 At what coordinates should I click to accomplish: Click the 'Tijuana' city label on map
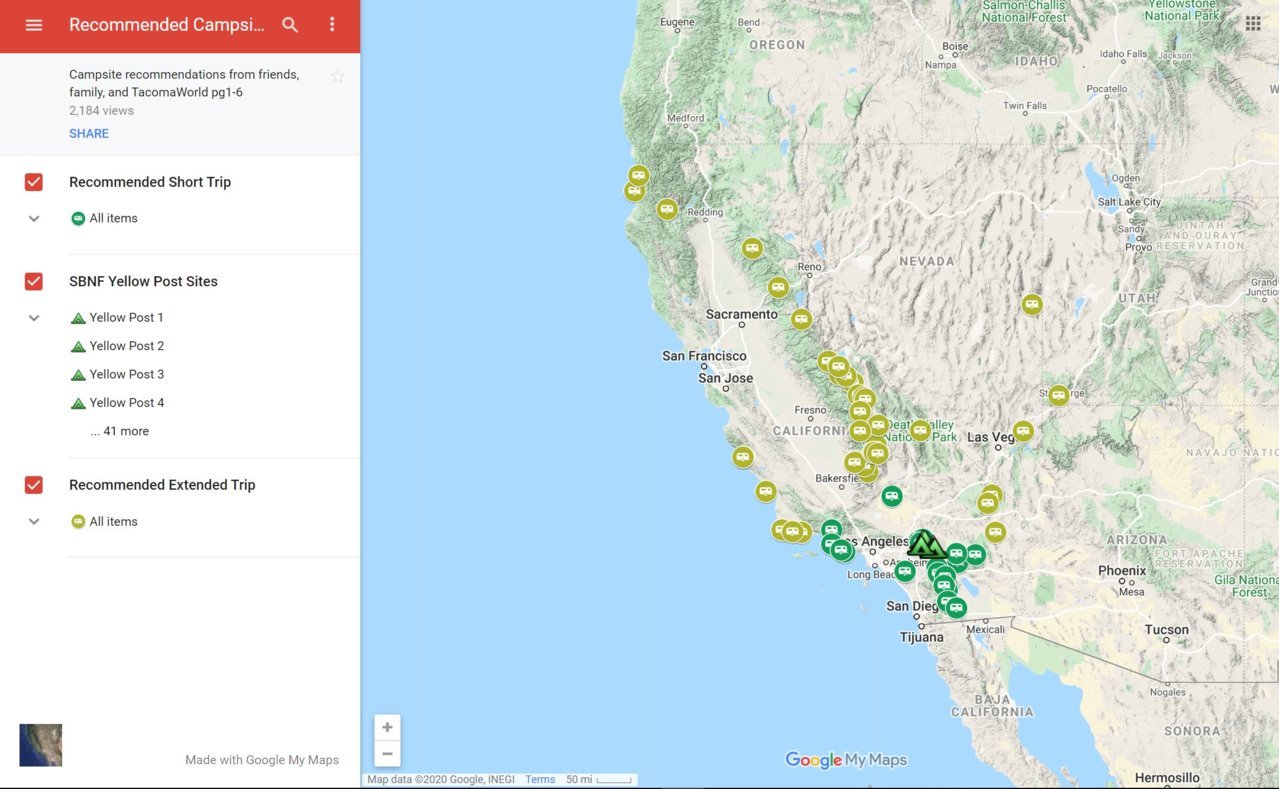coord(921,637)
